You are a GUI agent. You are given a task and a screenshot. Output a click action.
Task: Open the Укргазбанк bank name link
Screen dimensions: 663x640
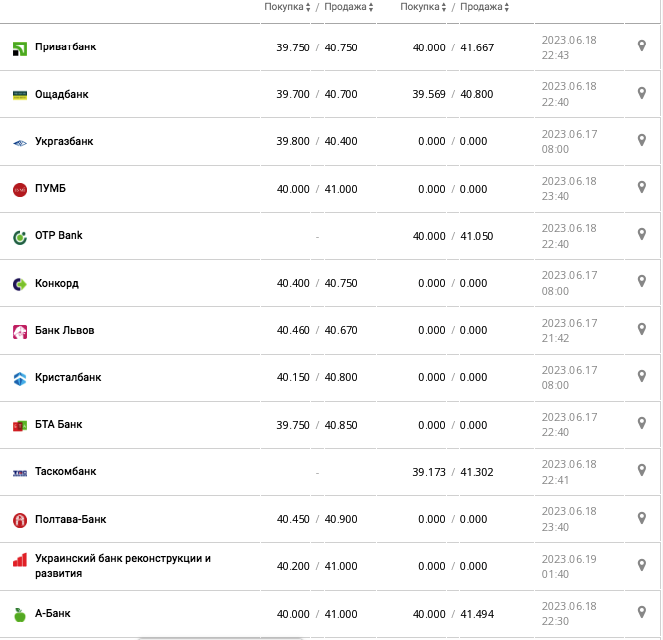pyautogui.click(x=64, y=141)
